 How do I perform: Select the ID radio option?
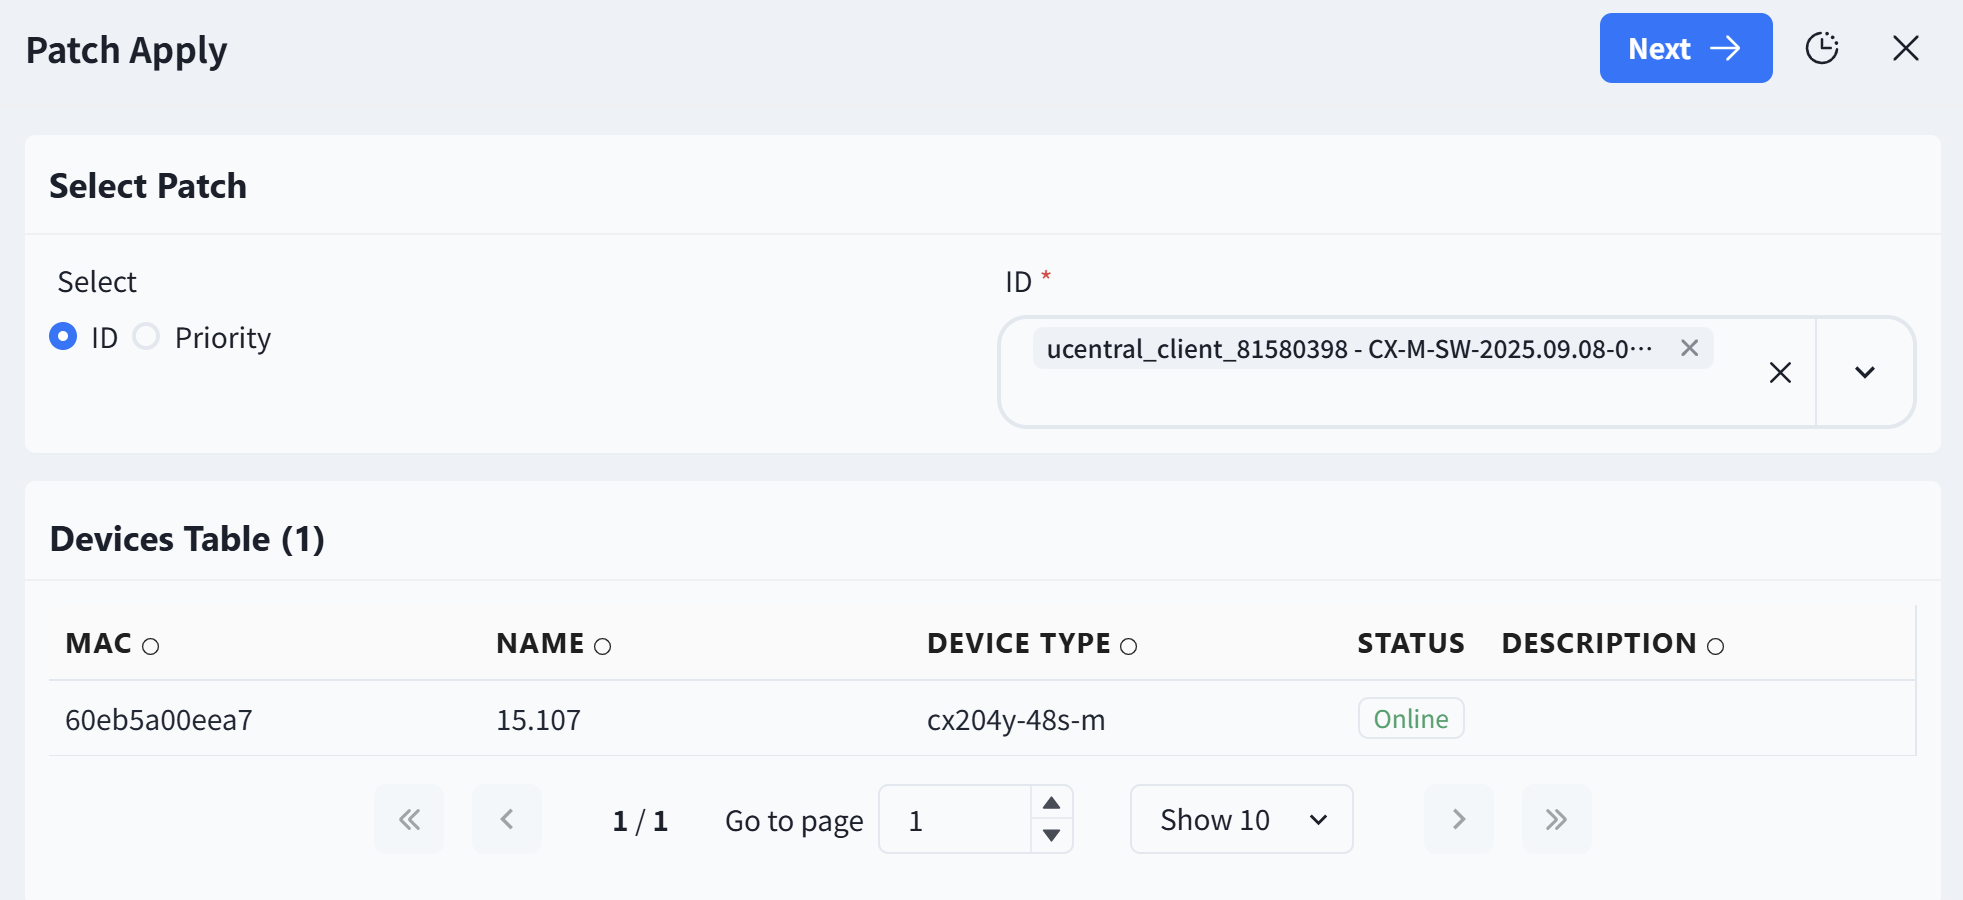pos(63,337)
